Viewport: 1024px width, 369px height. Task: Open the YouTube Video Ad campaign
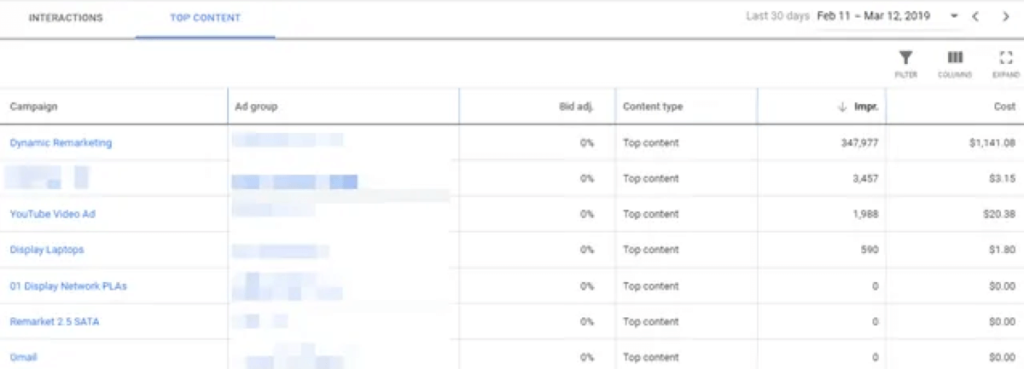point(52,214)
